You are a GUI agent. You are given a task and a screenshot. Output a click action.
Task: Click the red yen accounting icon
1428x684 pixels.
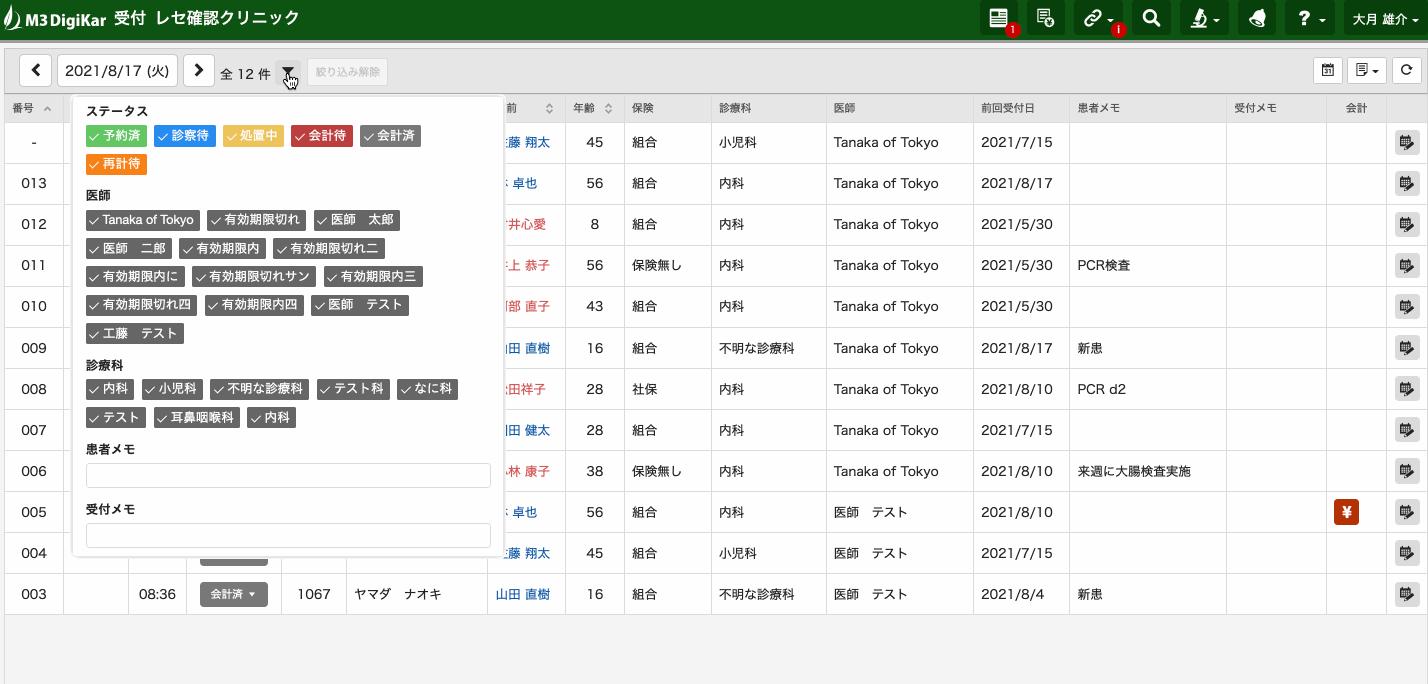point(1346,512)
